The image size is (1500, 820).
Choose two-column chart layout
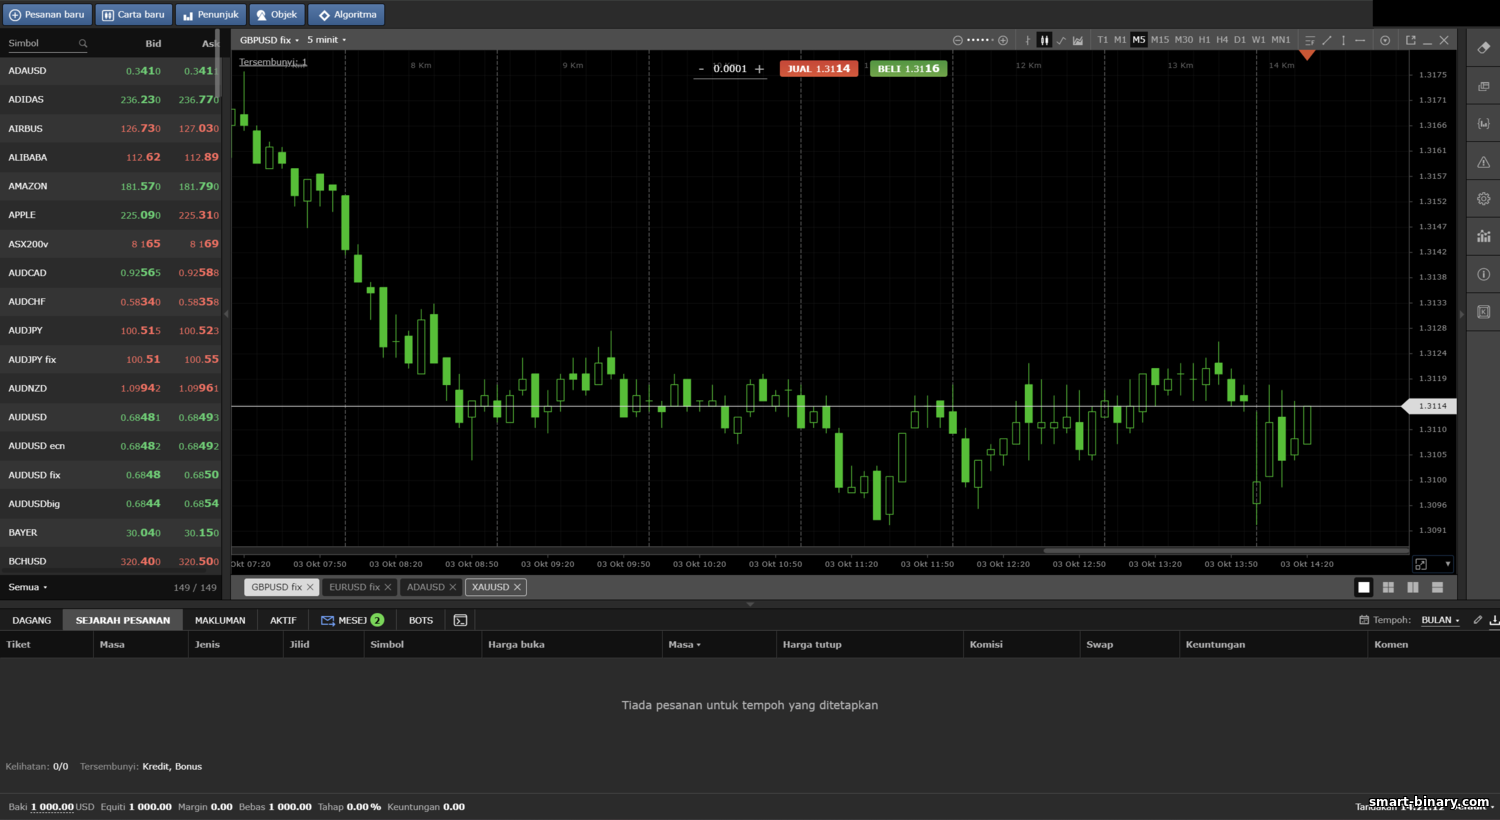[x=1413, y=587]
